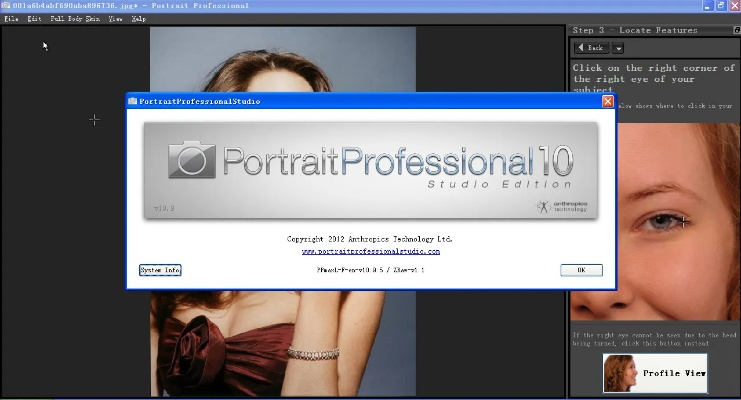741x400 pixels.
Task: Click the Anthropics Technology logo in banner
Action: click(561, 206)
